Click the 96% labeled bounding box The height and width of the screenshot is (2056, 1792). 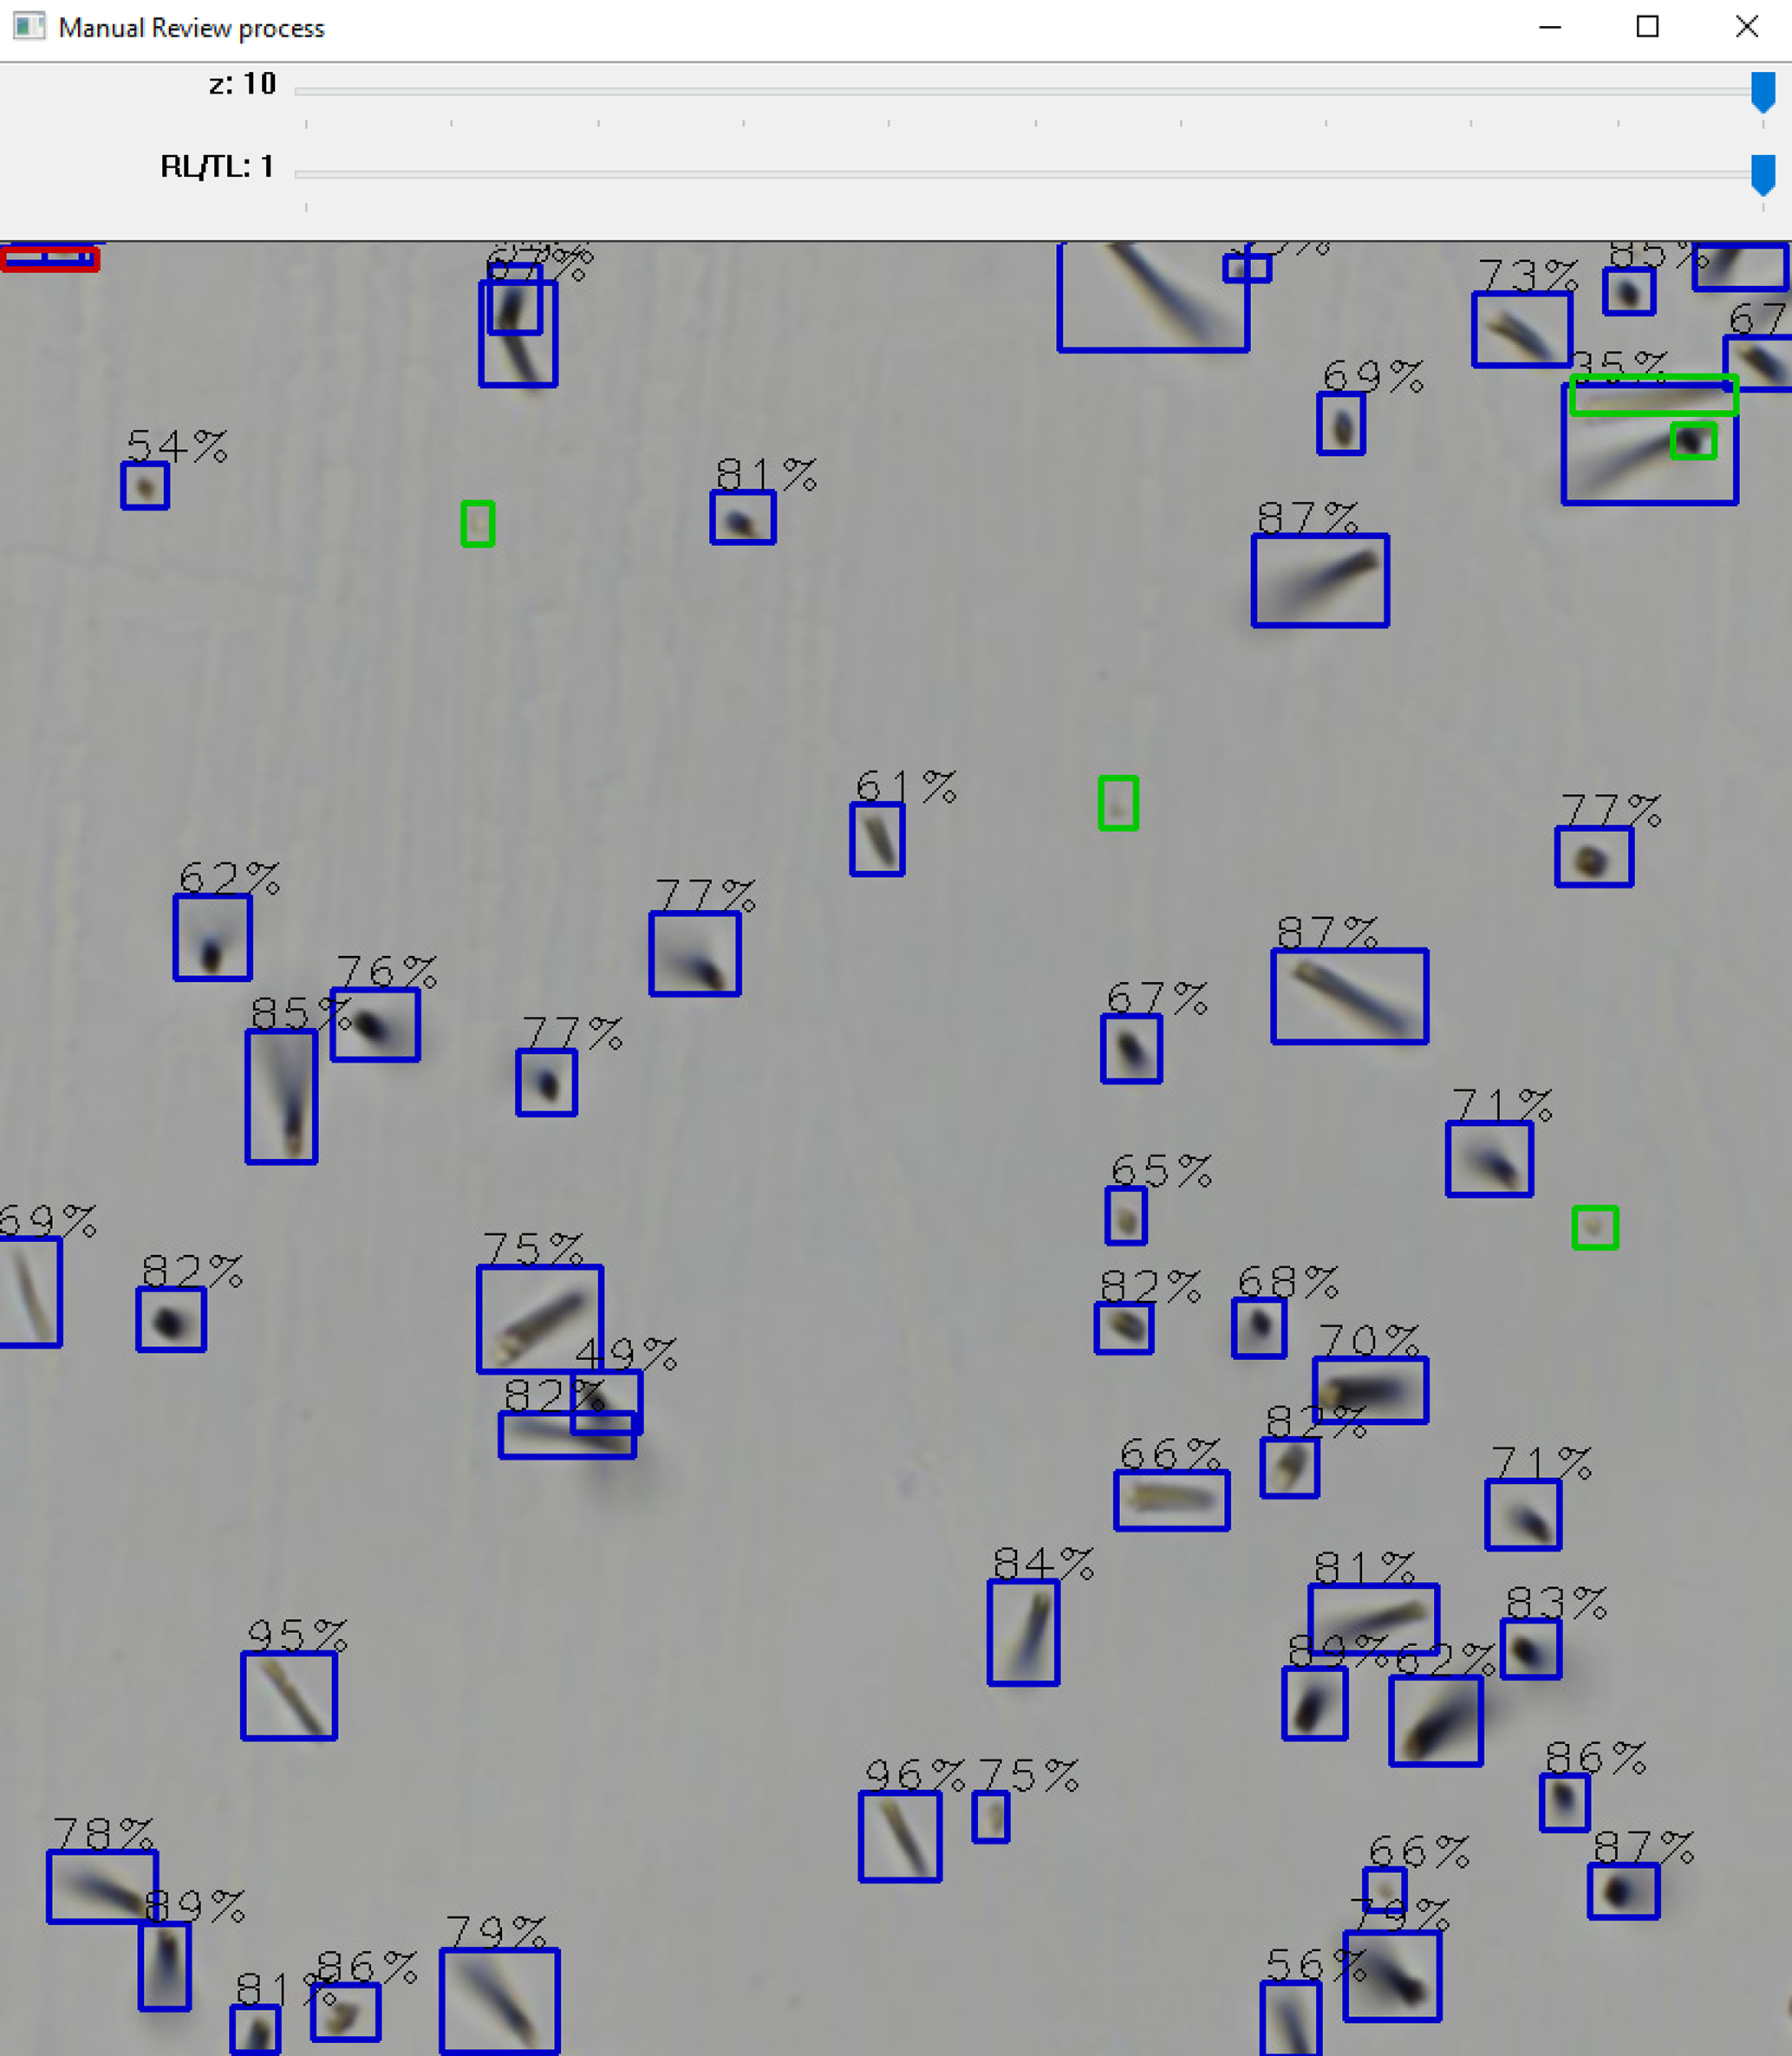pos(900,1836)
